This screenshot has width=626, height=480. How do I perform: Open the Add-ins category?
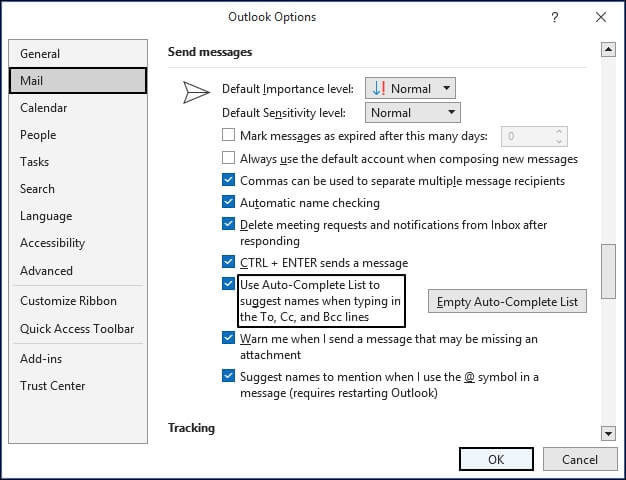point(78,359)
